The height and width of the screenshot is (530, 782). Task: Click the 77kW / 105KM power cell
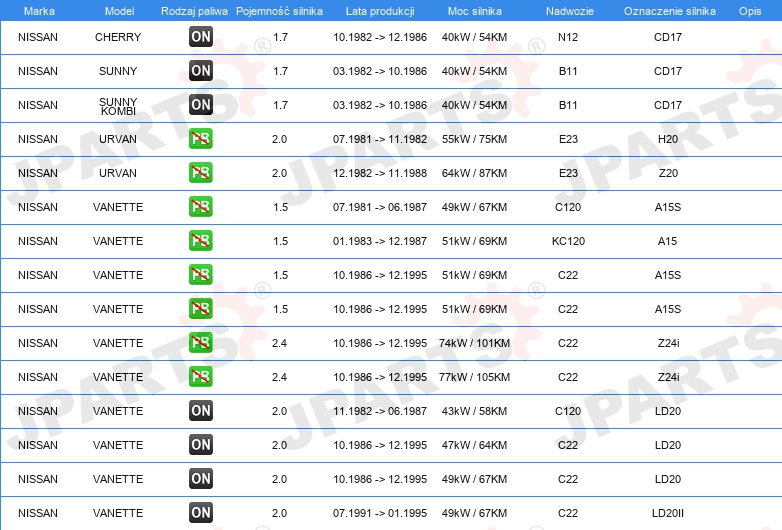[474, 377]
